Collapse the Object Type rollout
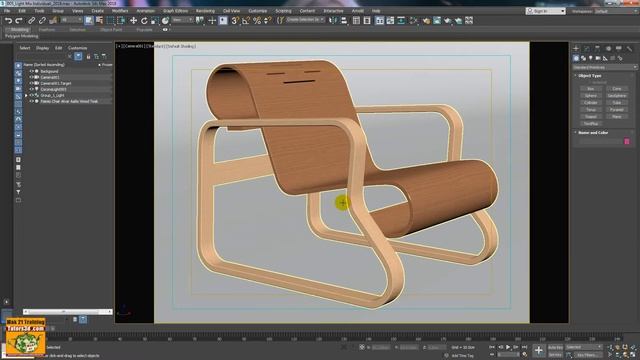The image size is (640, 360). pyautogui.click(x=589, y=76)
